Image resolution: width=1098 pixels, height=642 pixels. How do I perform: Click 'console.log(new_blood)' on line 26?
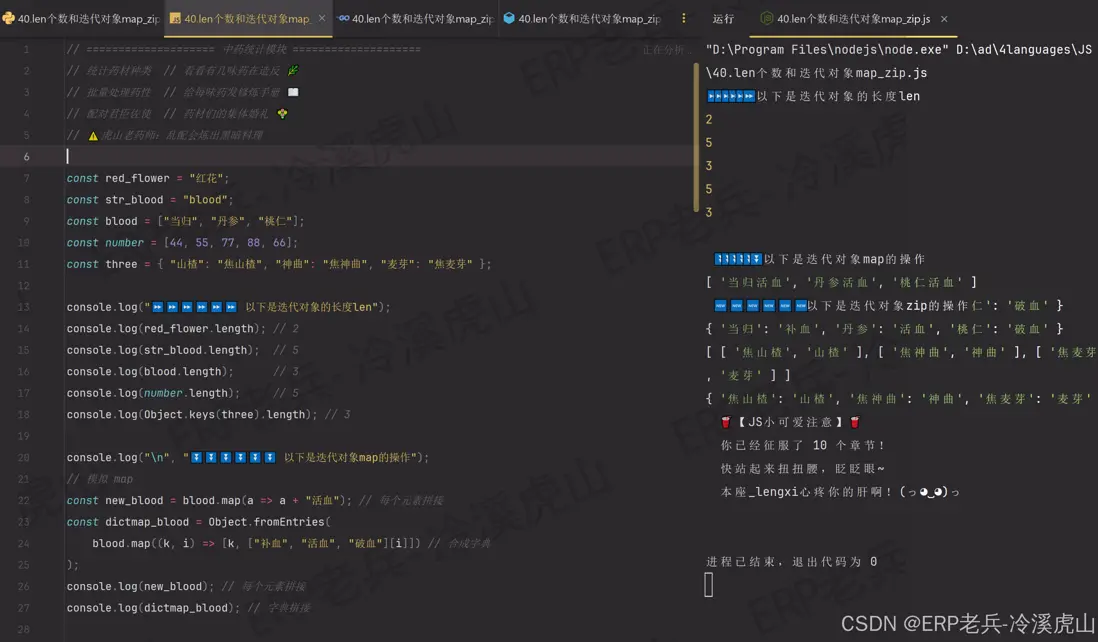pos(139,586)
